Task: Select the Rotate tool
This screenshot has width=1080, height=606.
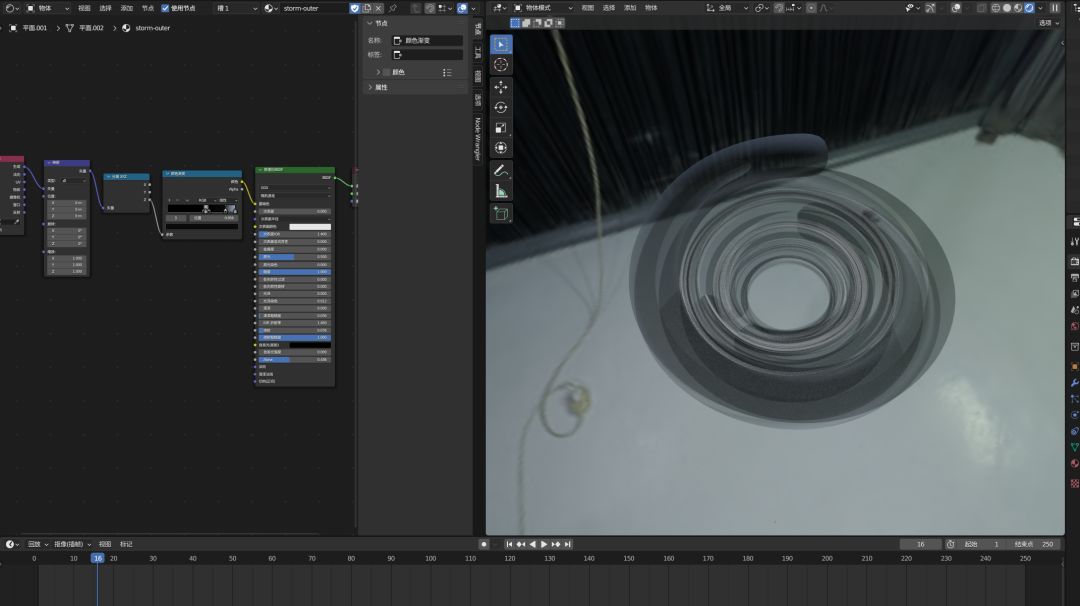Action: coord(501,107)
